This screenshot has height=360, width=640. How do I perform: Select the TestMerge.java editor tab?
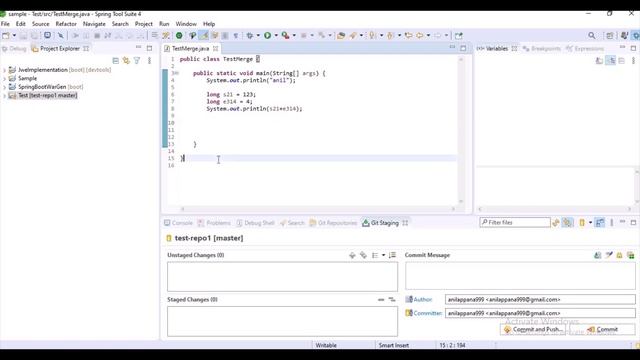click(x=190, y=49)
